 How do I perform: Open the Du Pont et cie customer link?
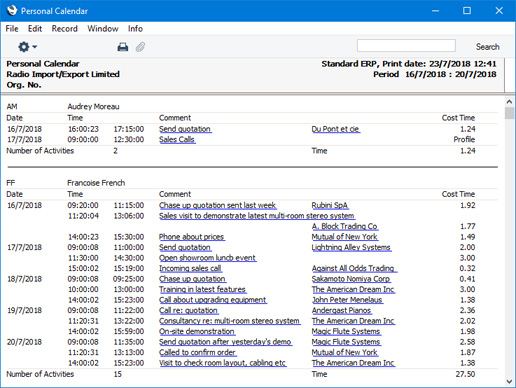point(335,129)
